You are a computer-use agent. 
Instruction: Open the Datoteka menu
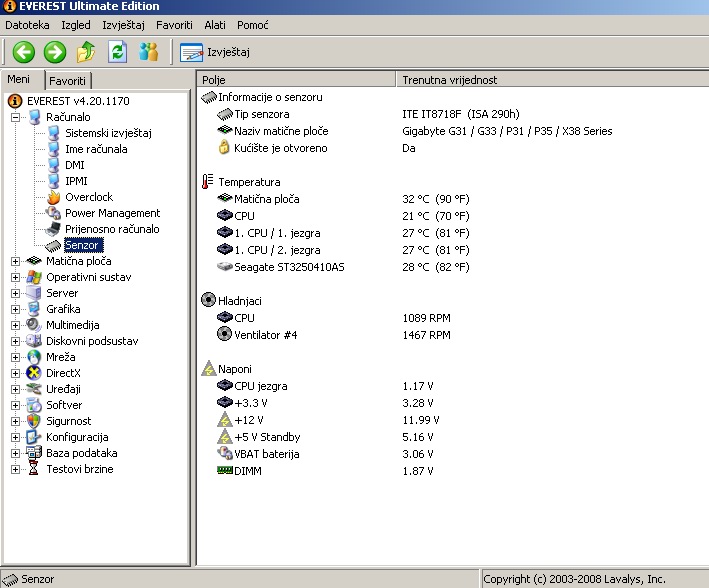click(28, 23)
